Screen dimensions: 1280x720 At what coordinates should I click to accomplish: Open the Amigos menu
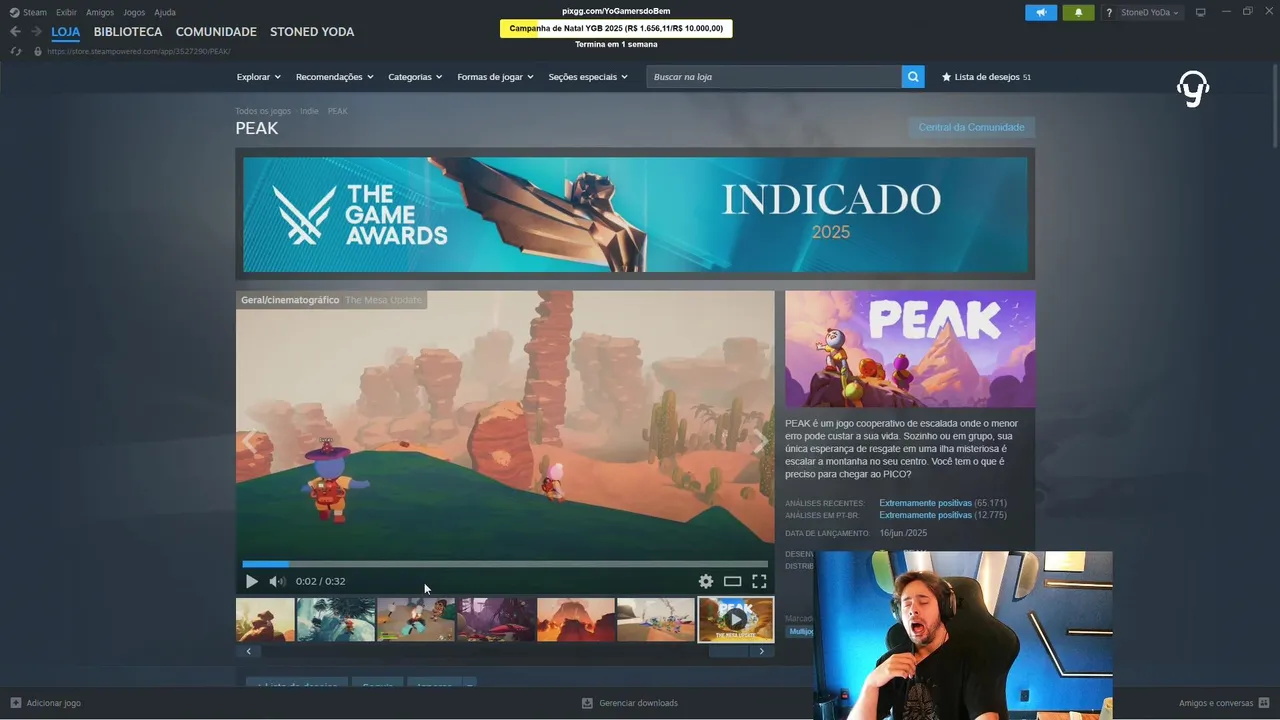click(100, 12)
